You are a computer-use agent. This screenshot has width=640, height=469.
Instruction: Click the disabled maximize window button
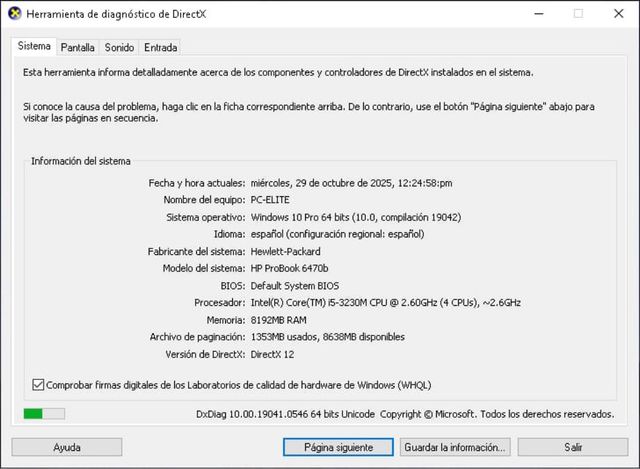pos(578,13)
